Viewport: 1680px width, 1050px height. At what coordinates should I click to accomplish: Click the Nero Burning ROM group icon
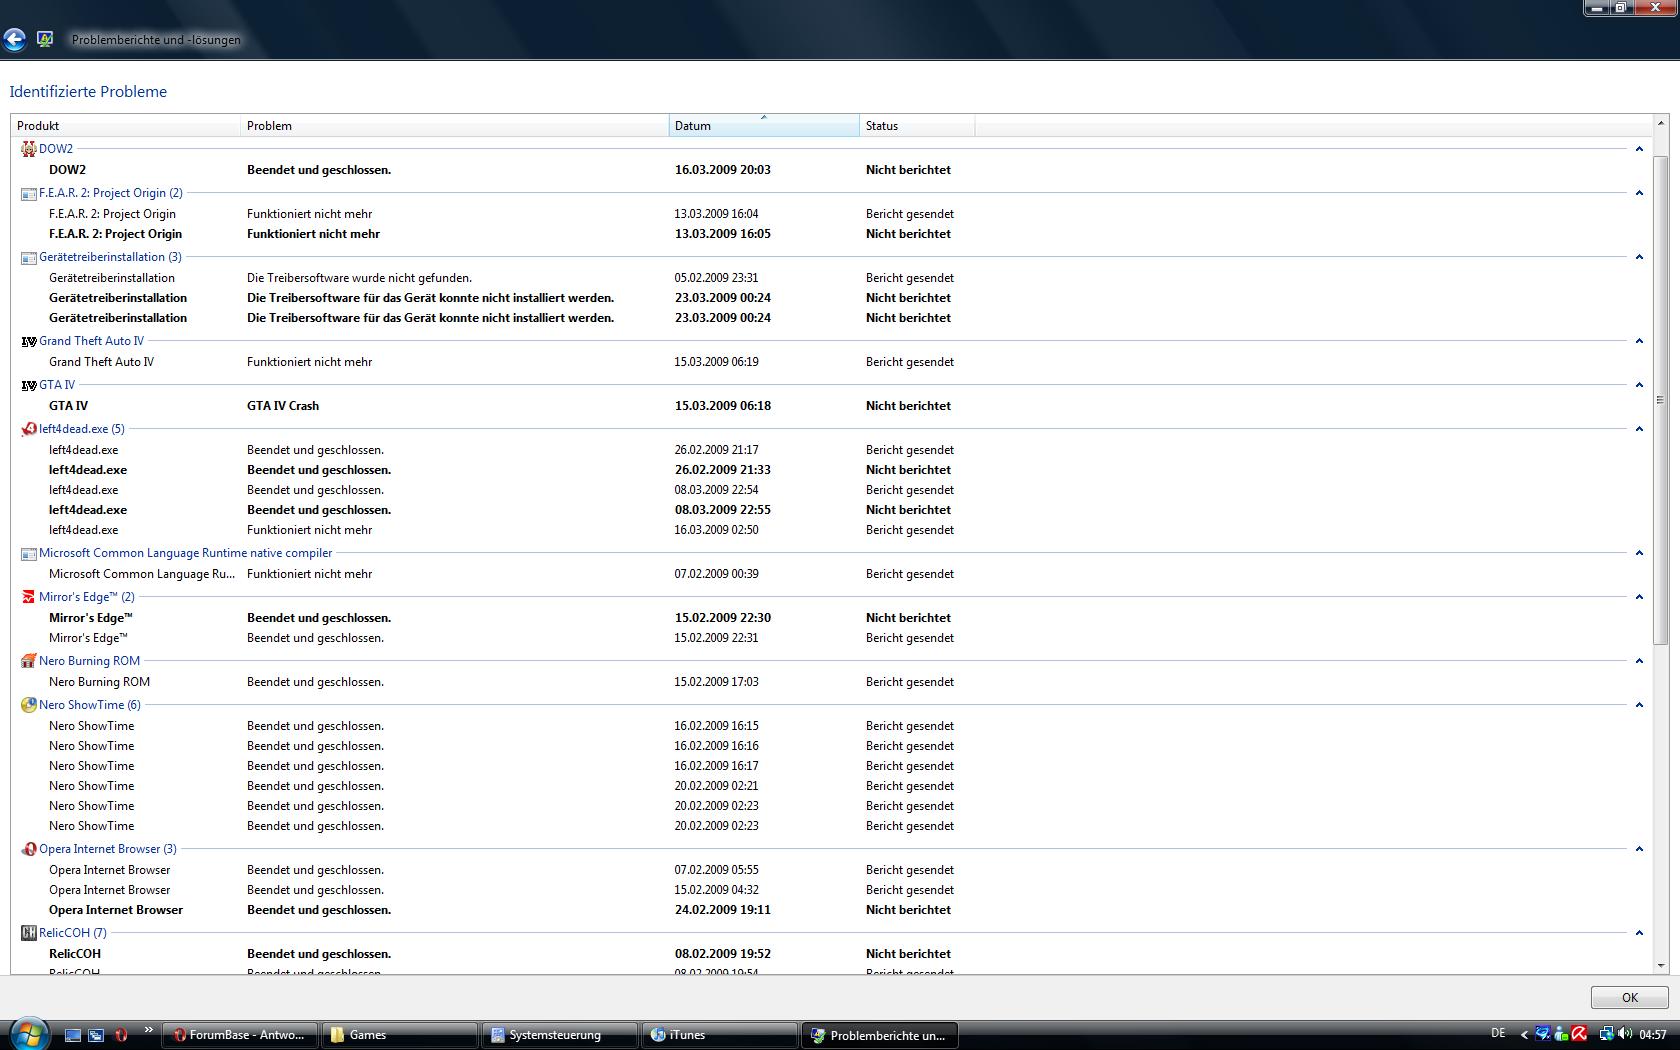29,661
